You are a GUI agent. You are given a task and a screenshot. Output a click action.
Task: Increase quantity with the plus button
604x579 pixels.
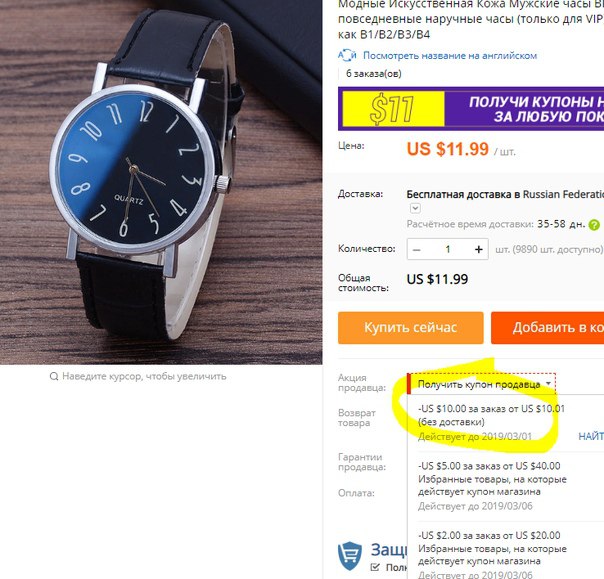click(478, 249)
